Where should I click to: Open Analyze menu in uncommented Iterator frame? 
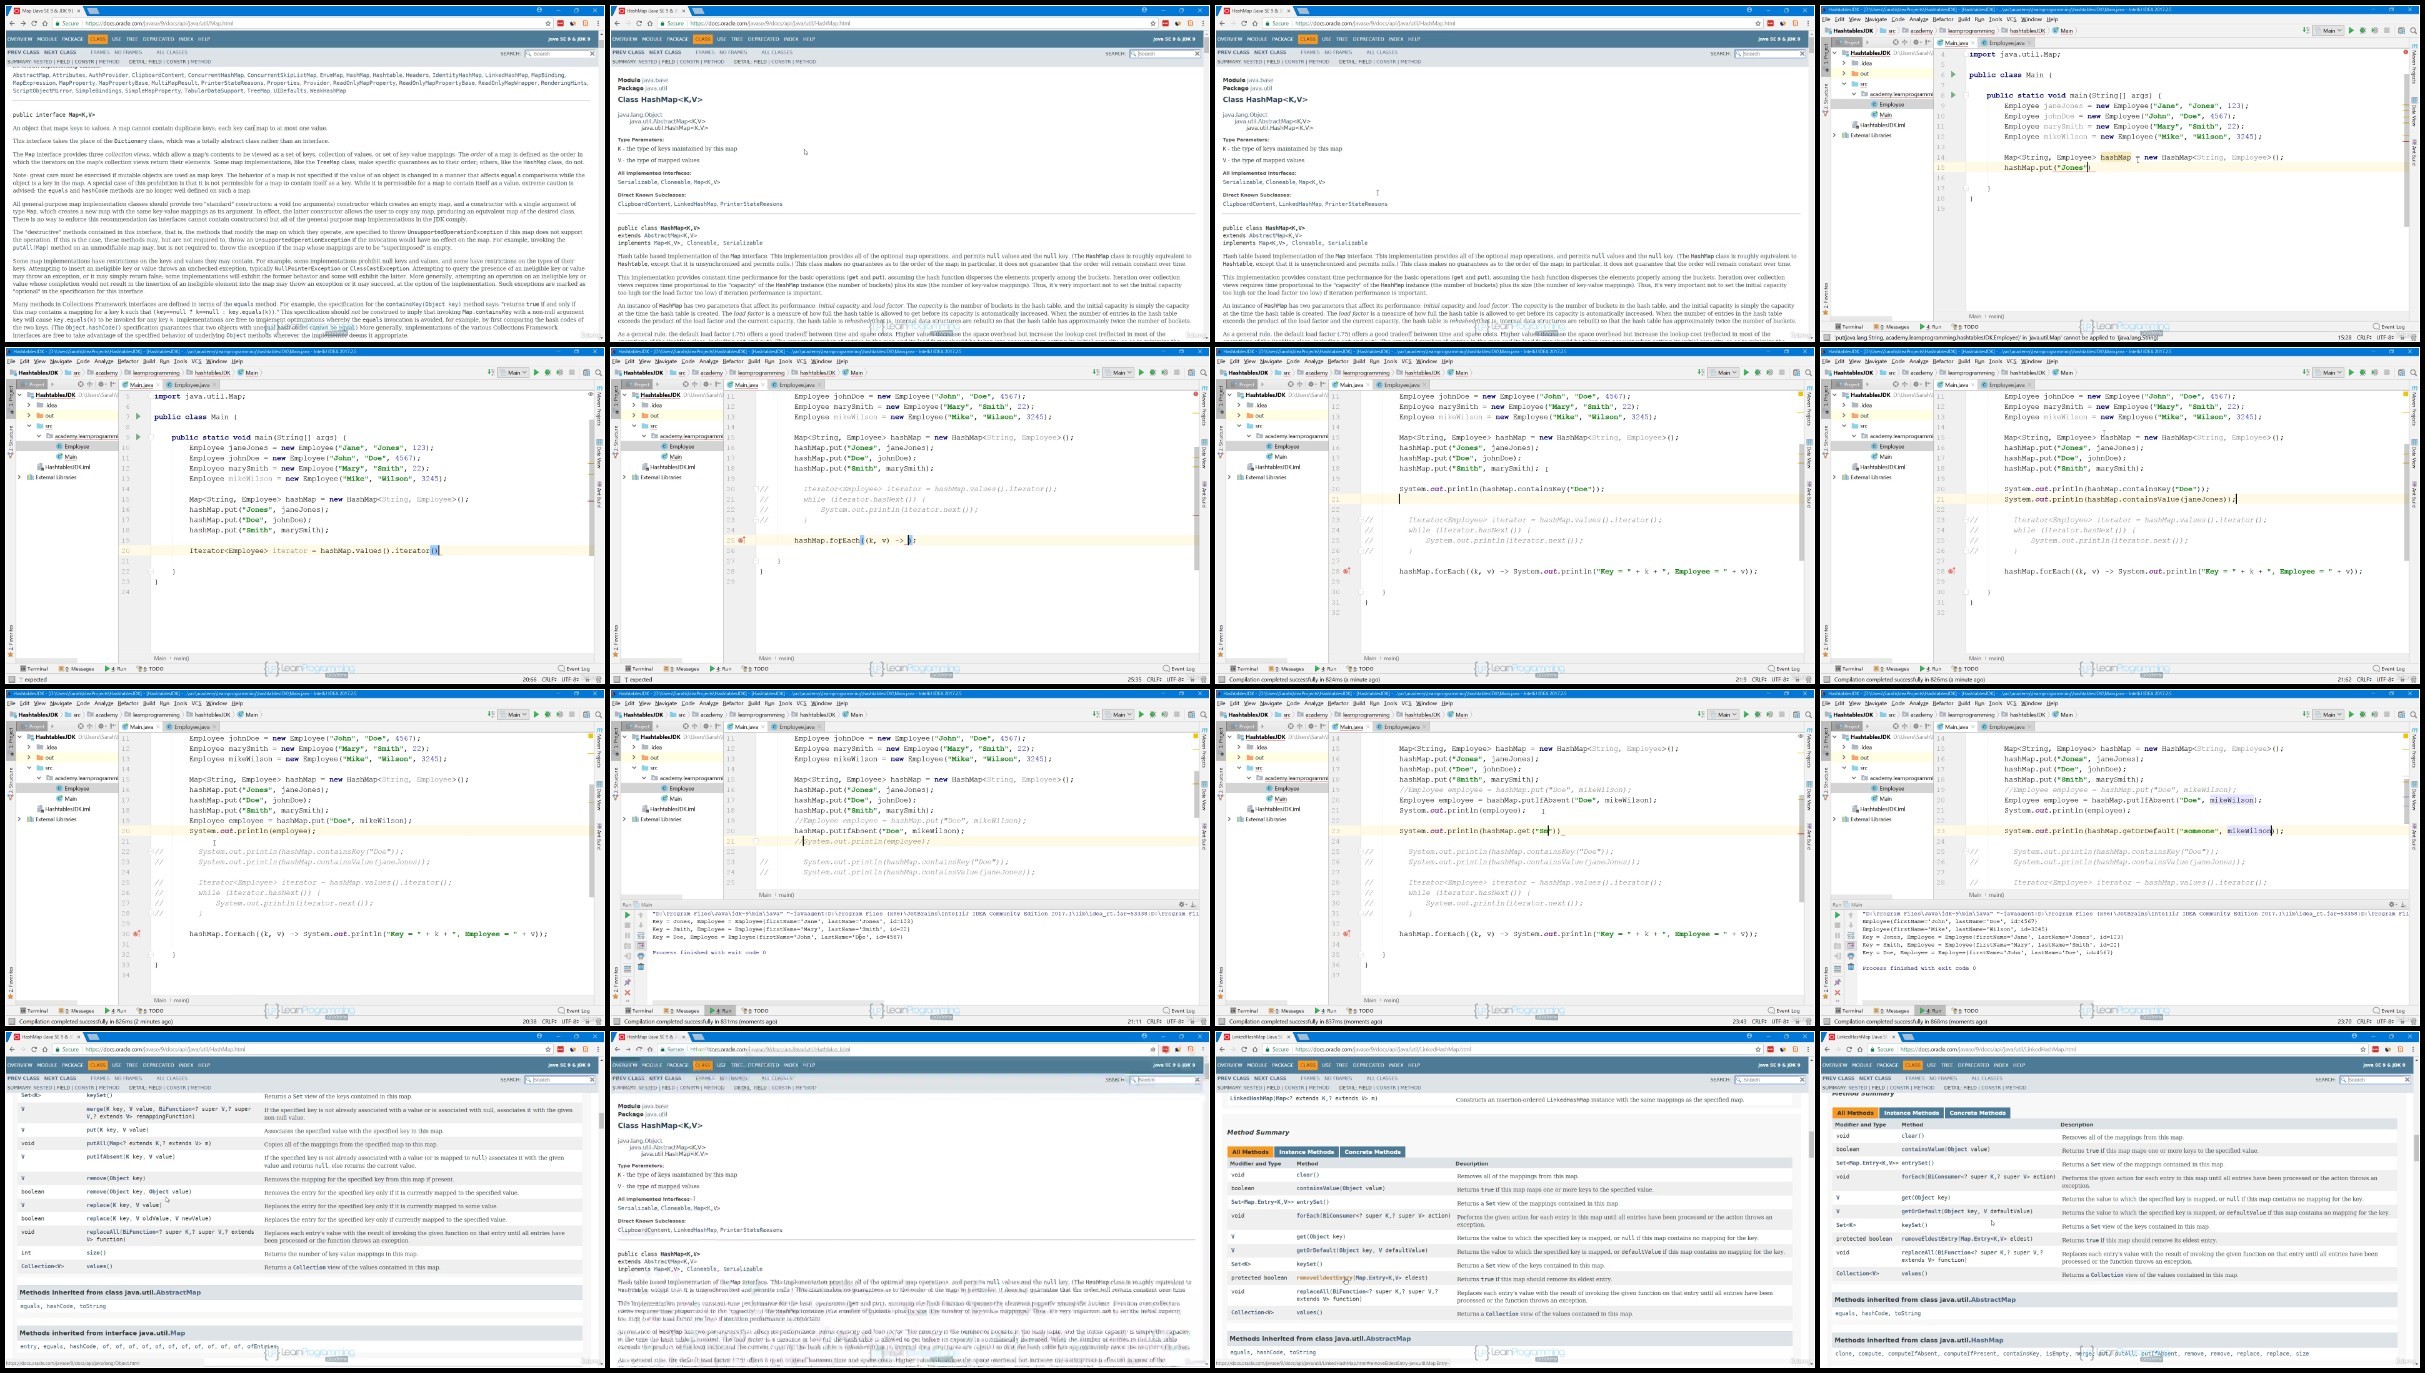click(104, 361)
